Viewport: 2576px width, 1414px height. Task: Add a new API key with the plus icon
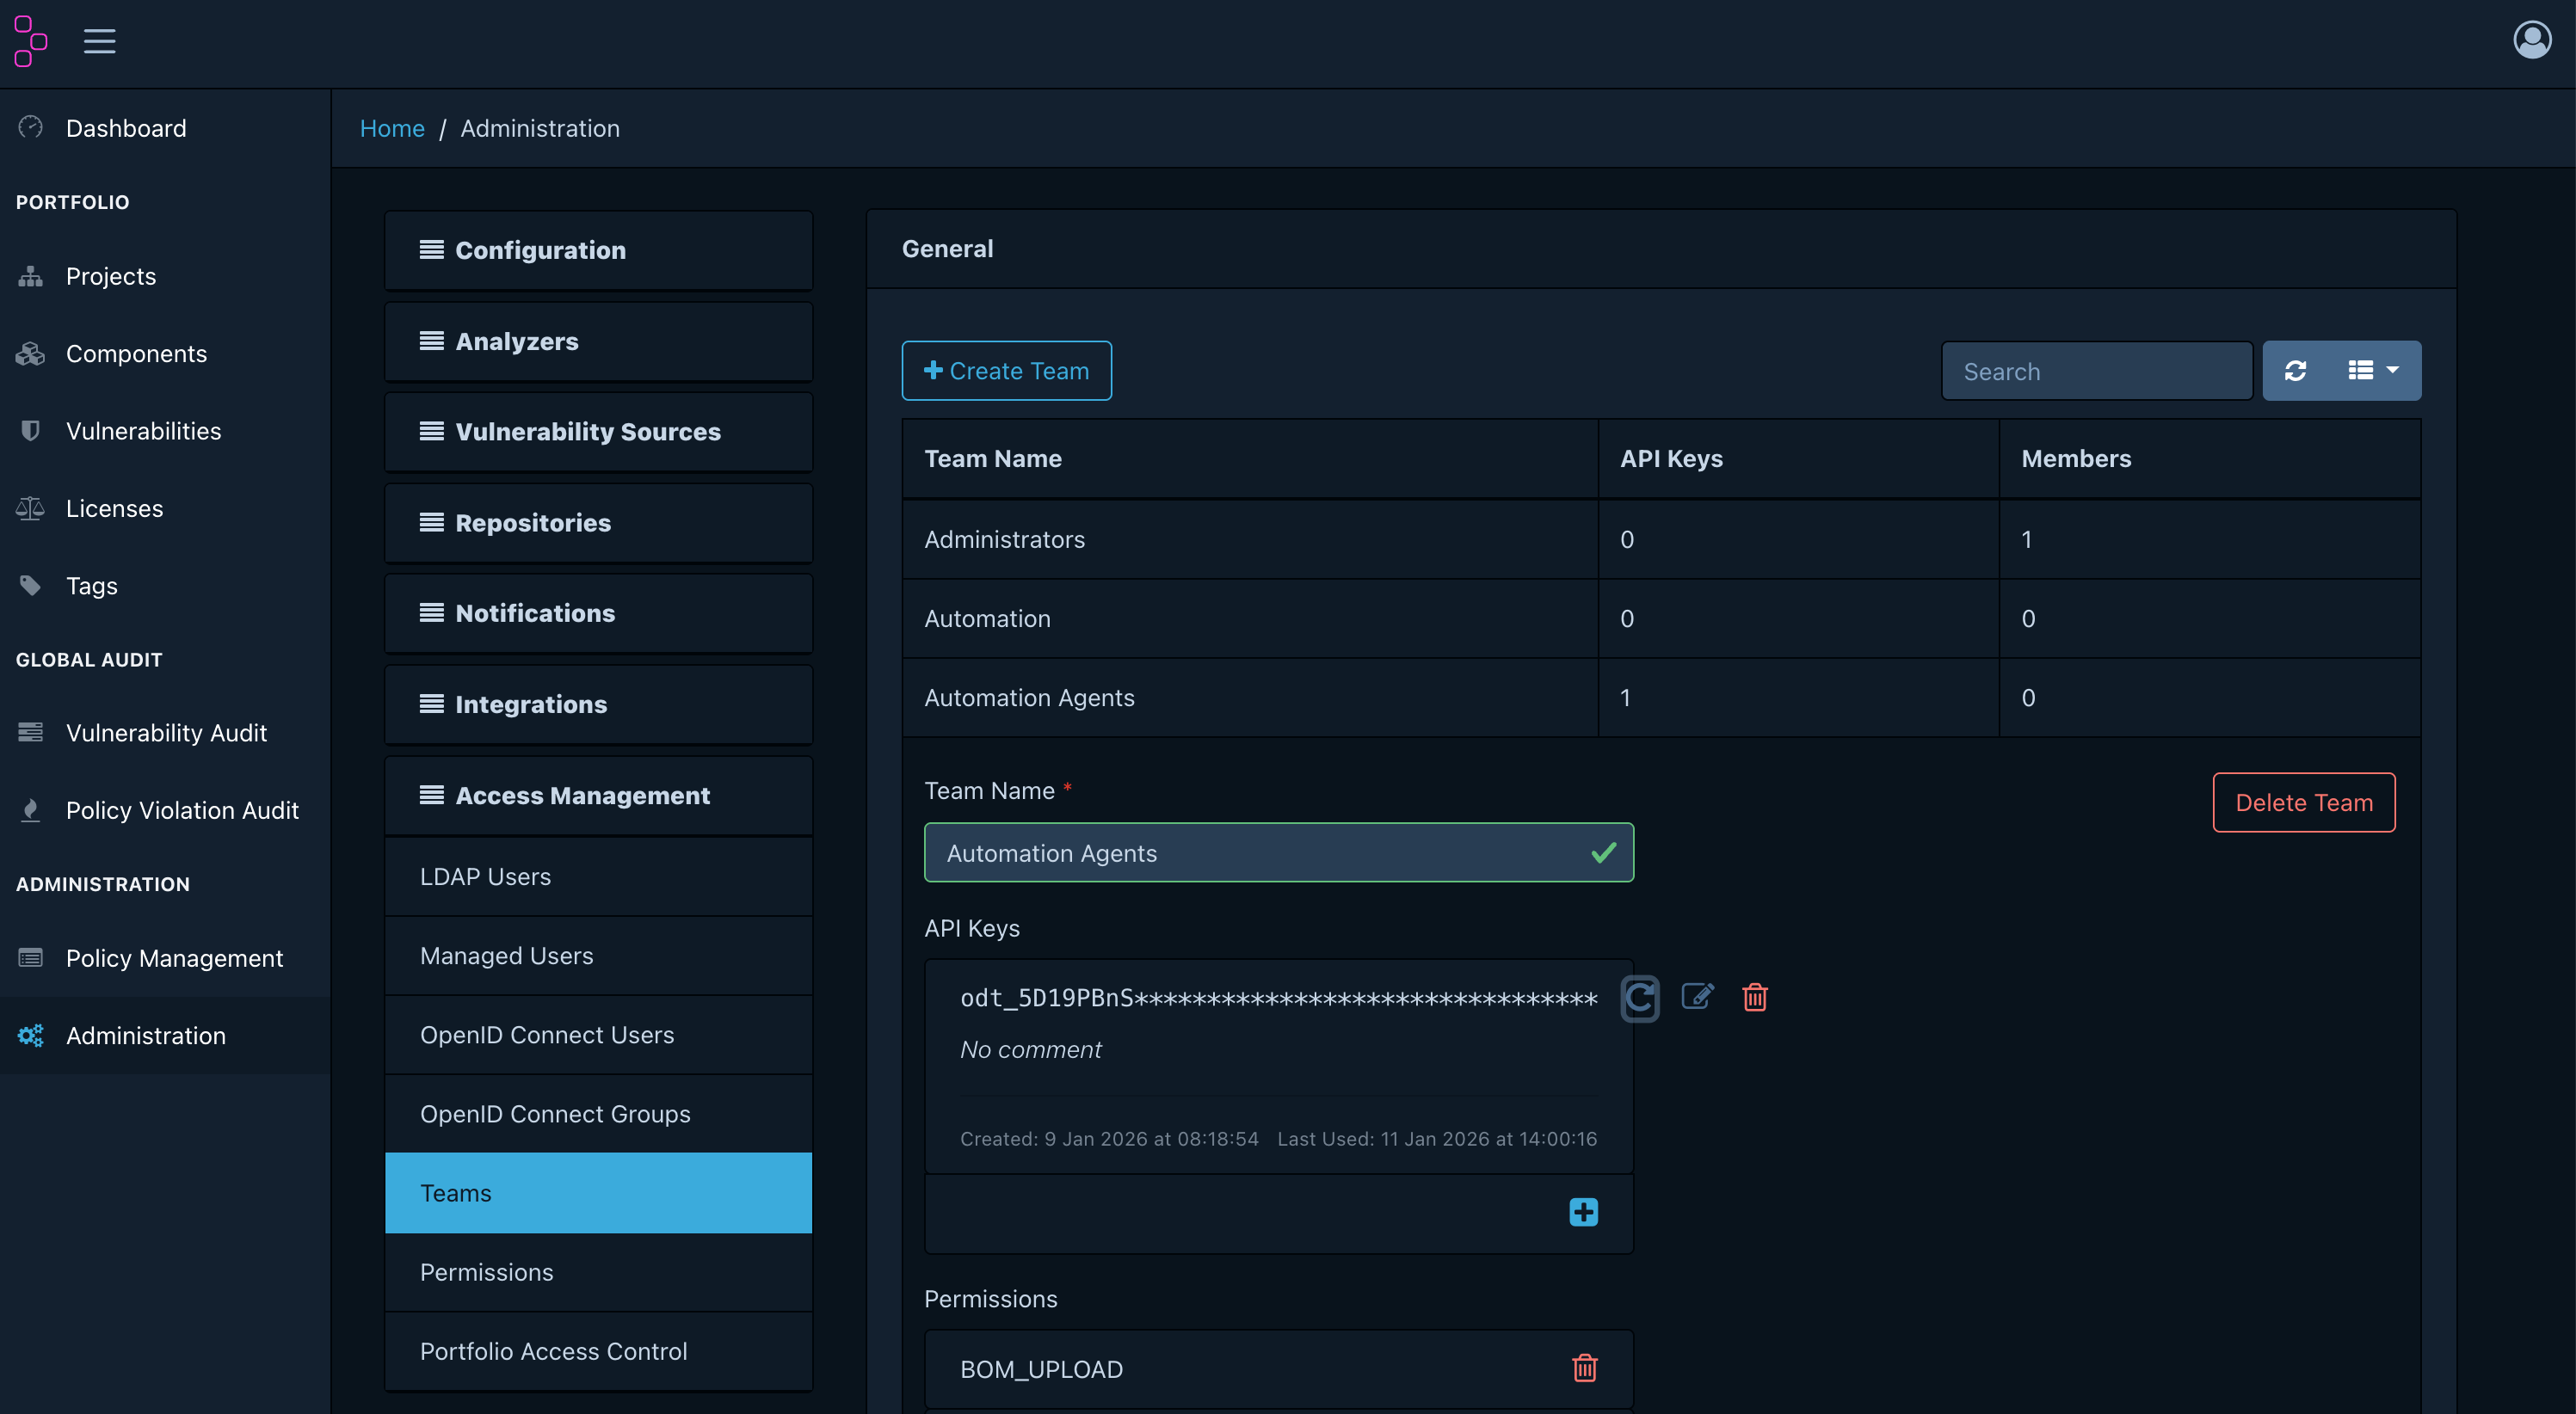[x=1583, y=1212]
